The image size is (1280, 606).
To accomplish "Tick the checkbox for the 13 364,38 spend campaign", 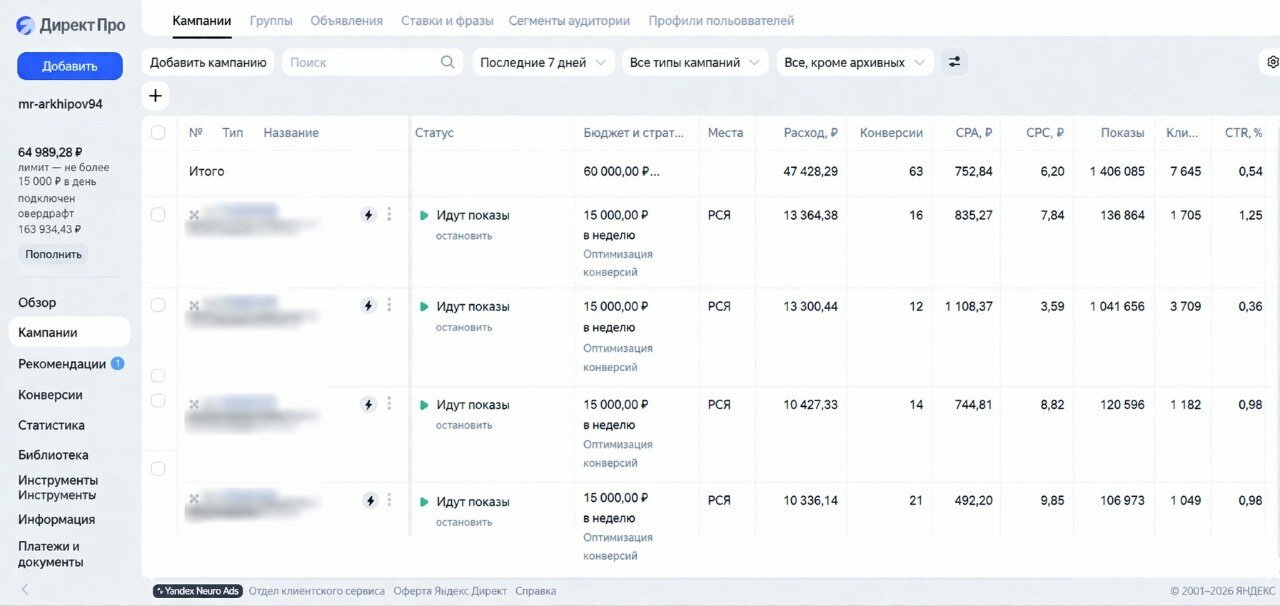I will point(158,214).
